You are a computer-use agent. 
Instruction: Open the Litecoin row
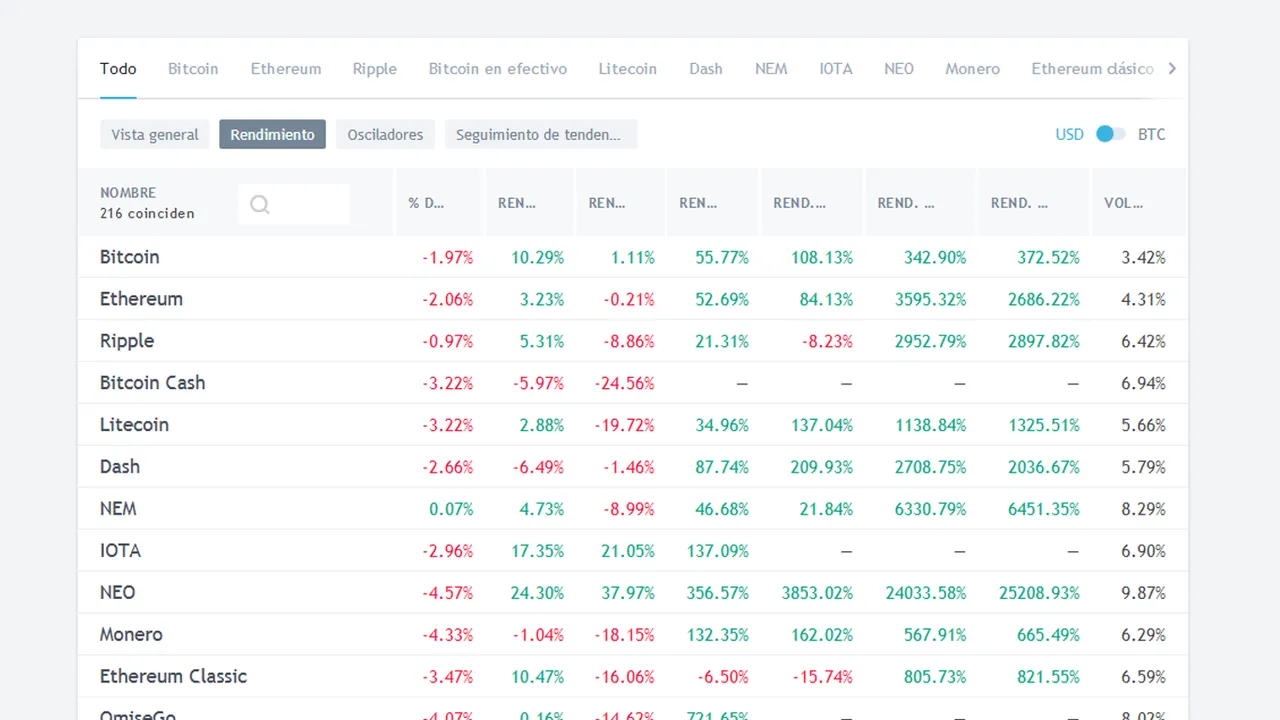click(633, 425)
